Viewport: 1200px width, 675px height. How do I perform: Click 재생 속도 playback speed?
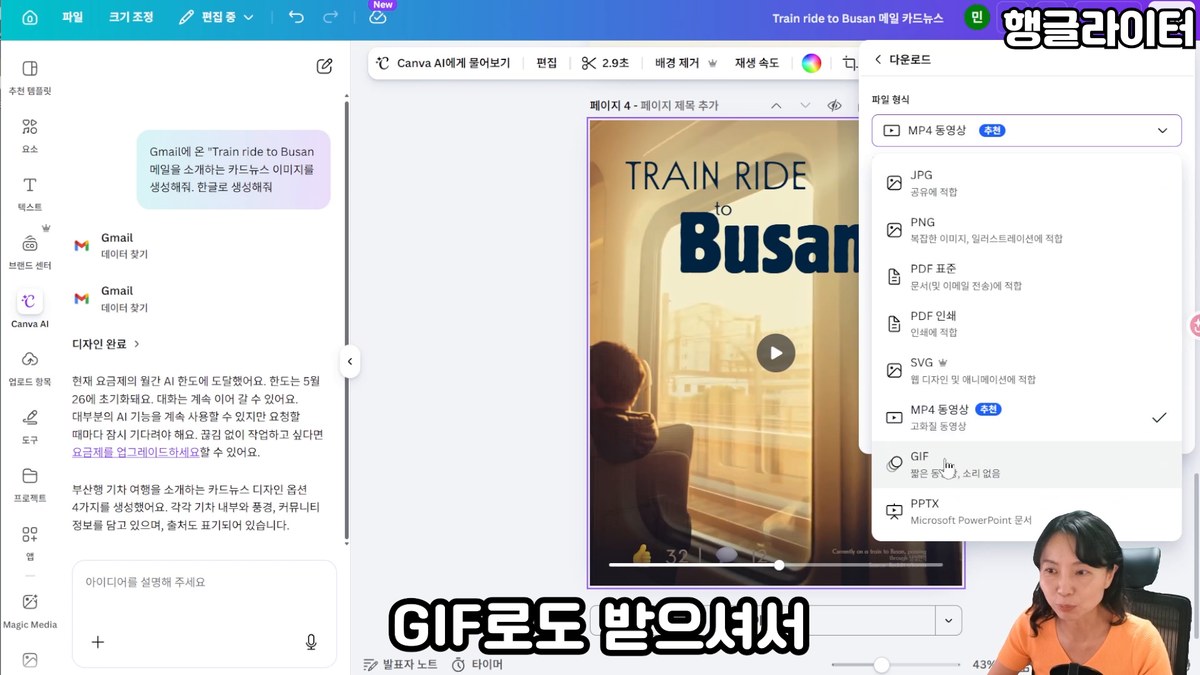click(x=757, y=63)
